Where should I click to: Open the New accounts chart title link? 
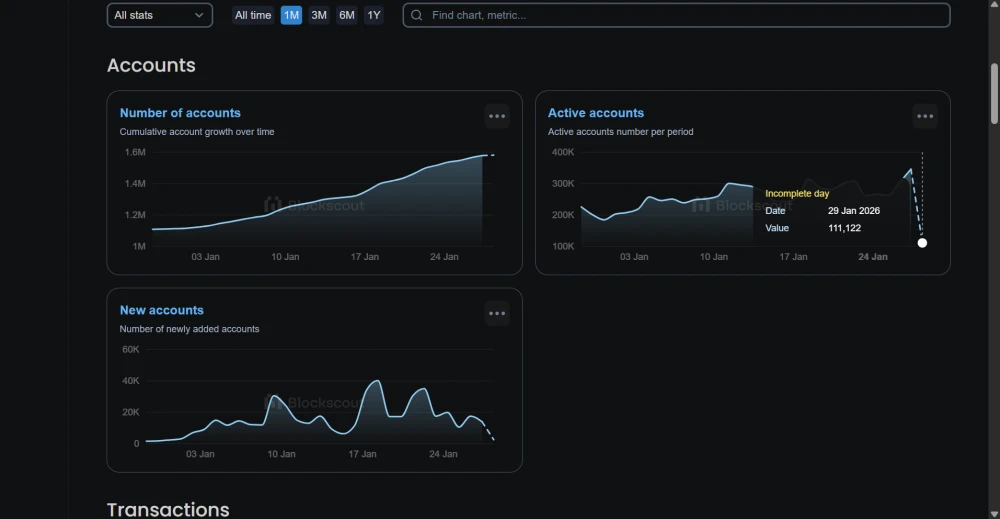161,310
